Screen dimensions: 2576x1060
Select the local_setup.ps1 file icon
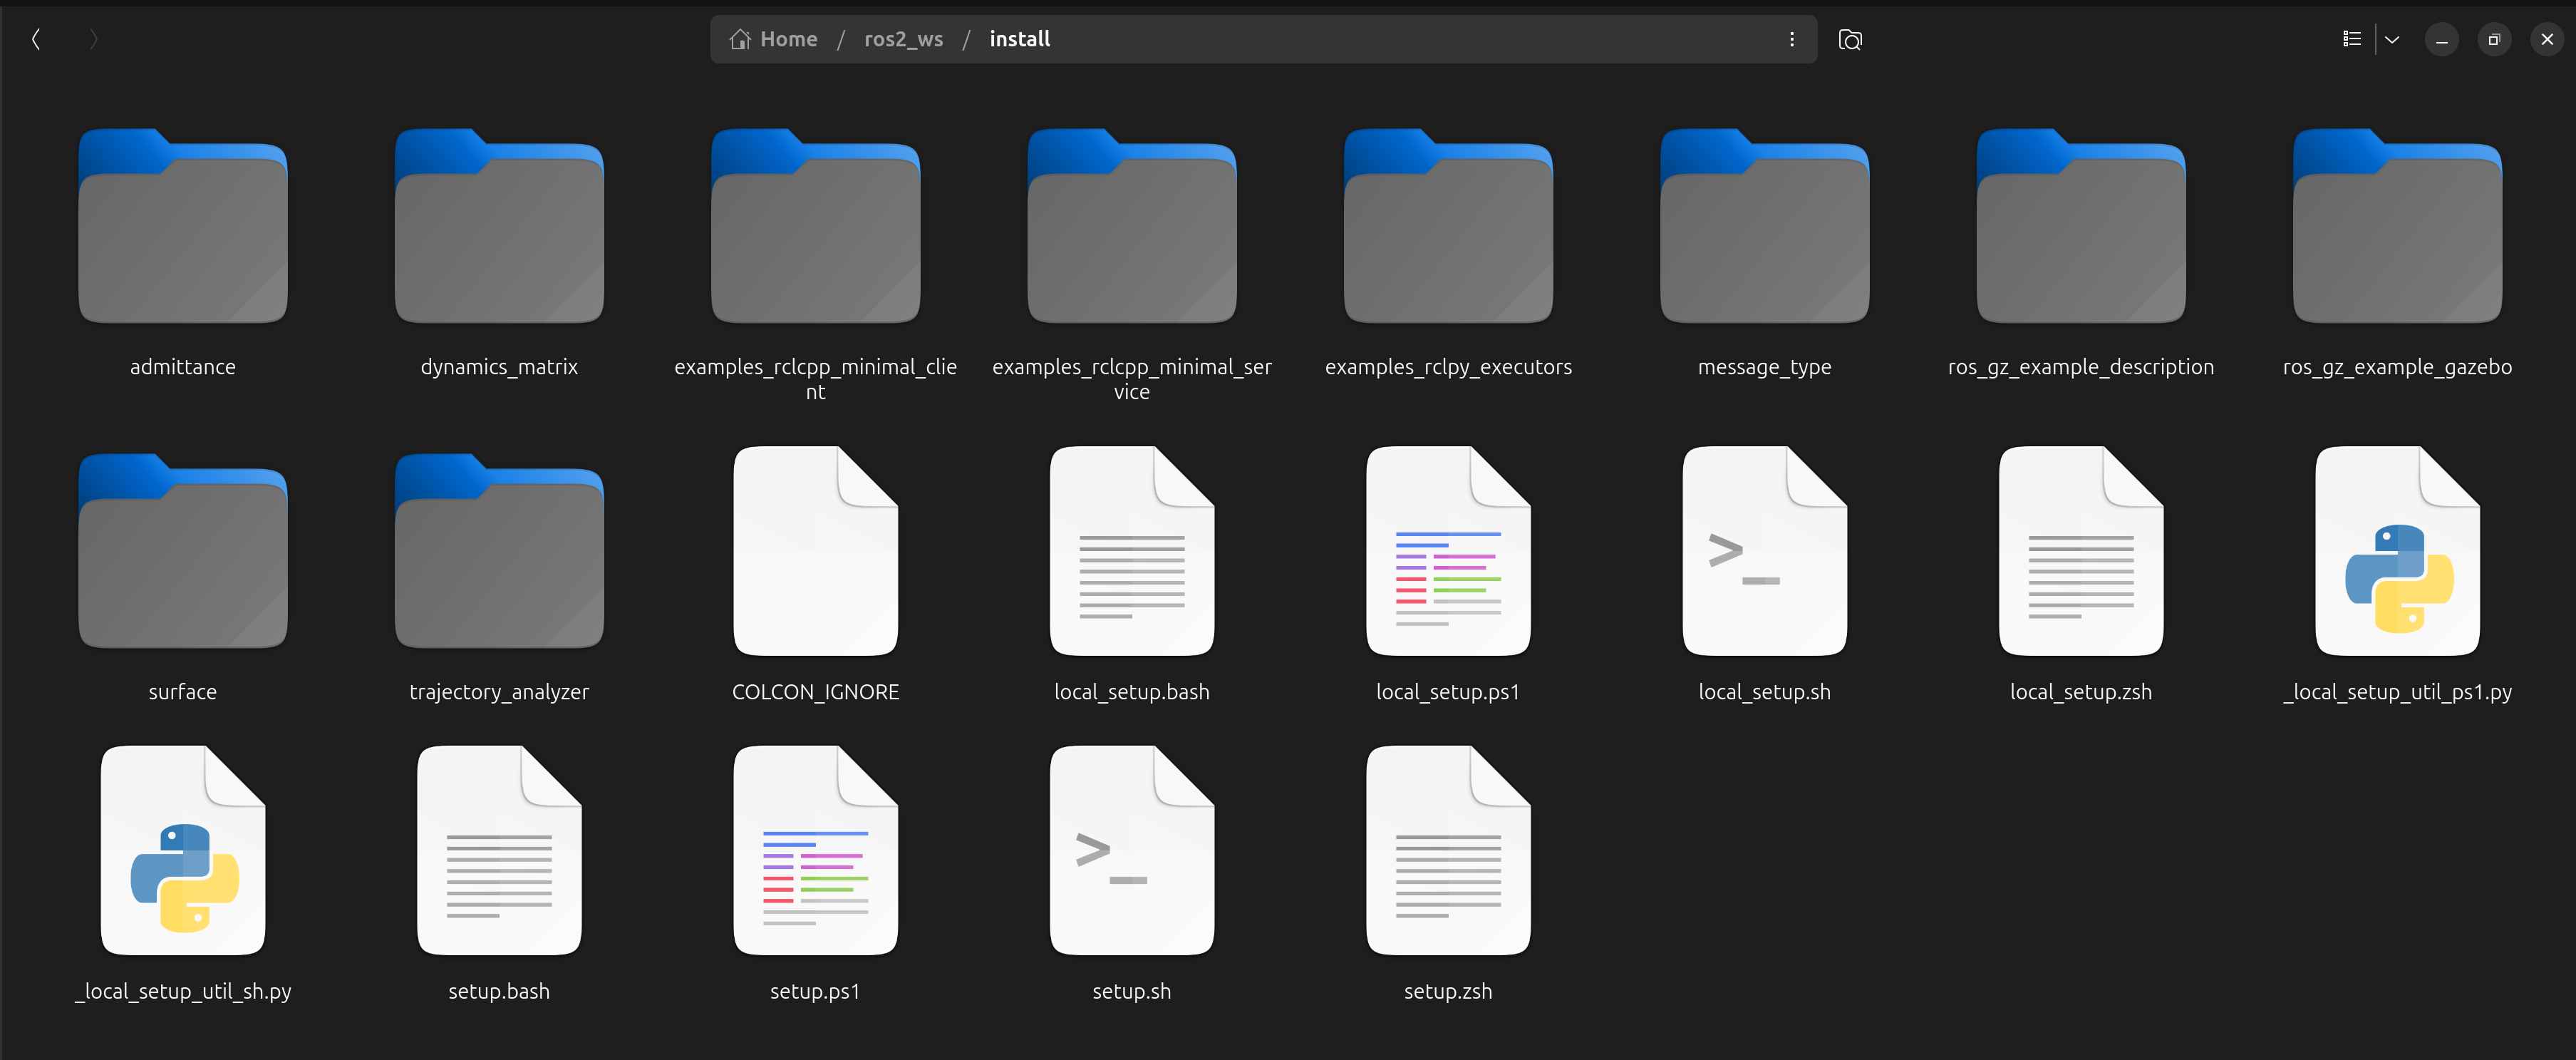point(1447,552)
